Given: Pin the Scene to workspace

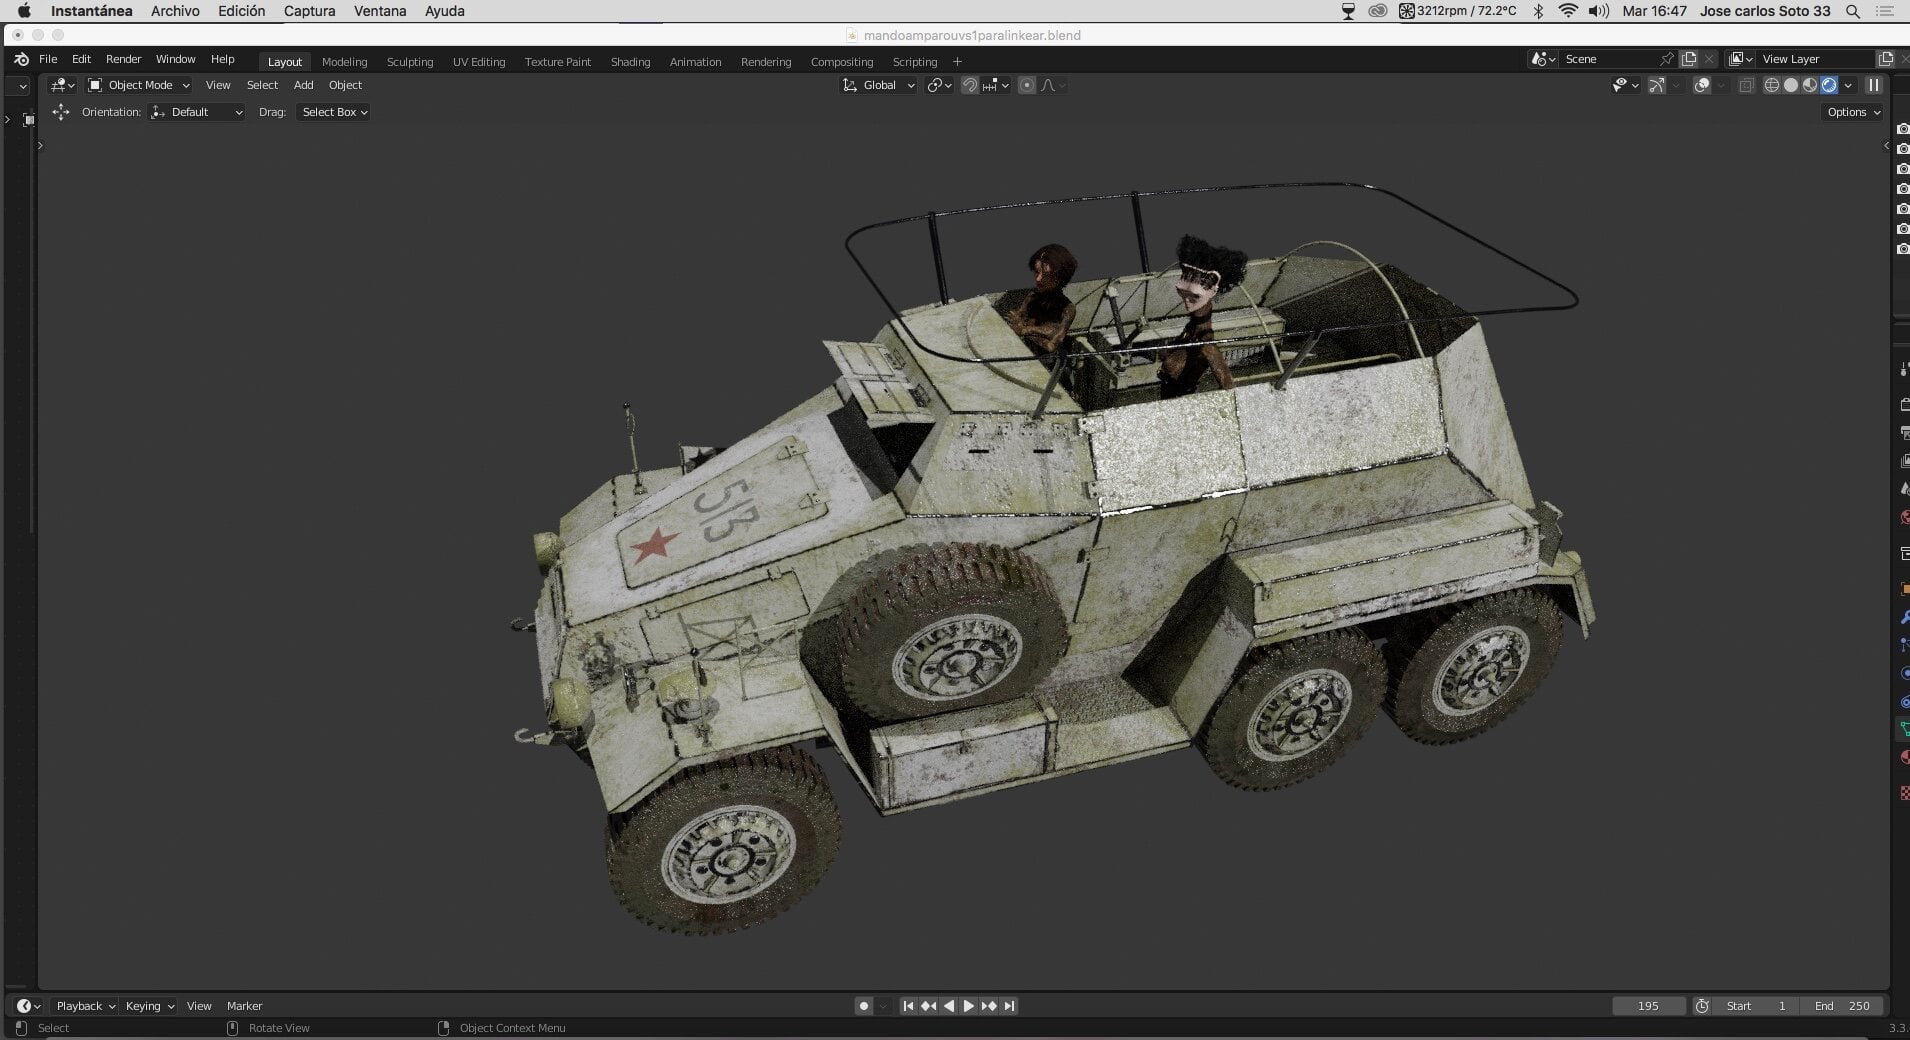Looking at the screenshot, I should pyautogui.click(x=1666, y=59).
